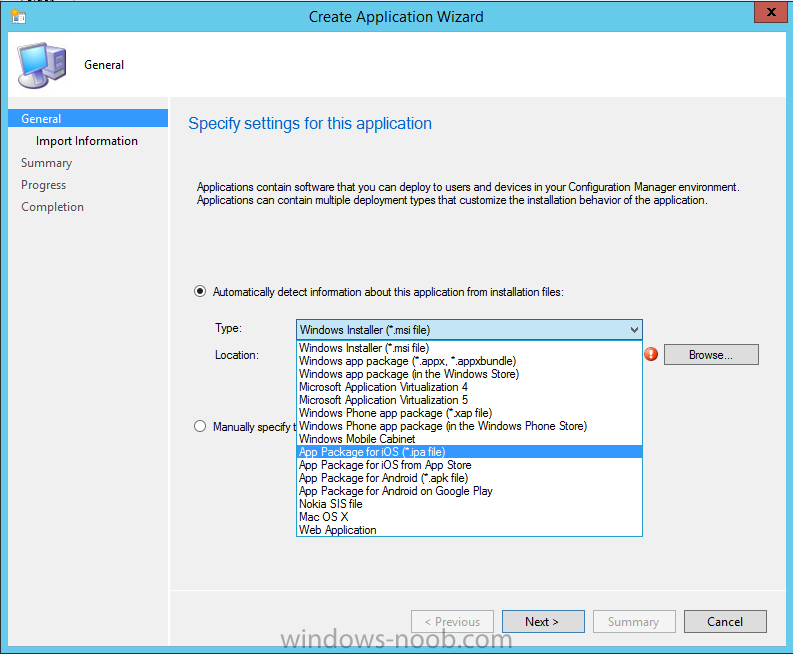Click the Type: label
This screenshot has width=793, height=654.
pos(228,328)
